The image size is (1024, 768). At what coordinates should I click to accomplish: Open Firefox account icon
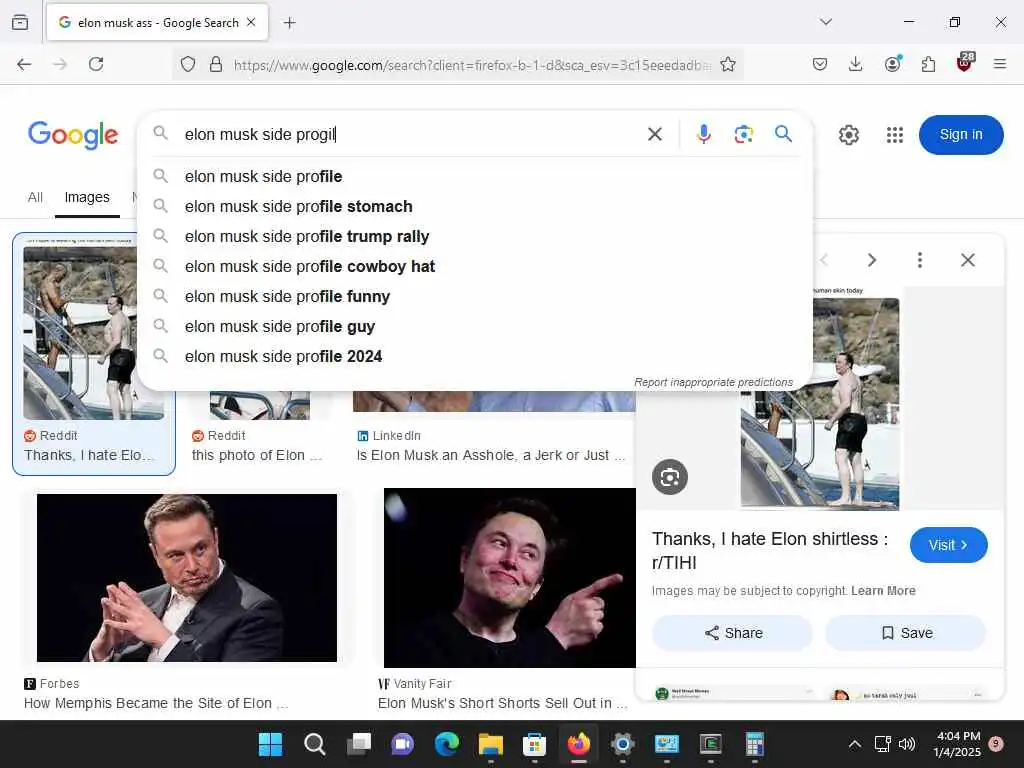892,63
